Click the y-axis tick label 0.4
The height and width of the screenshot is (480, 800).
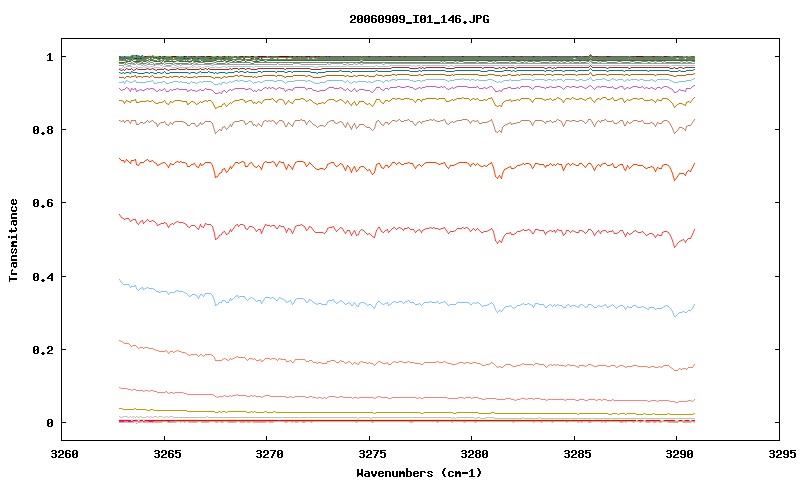(x=43, y=276)
